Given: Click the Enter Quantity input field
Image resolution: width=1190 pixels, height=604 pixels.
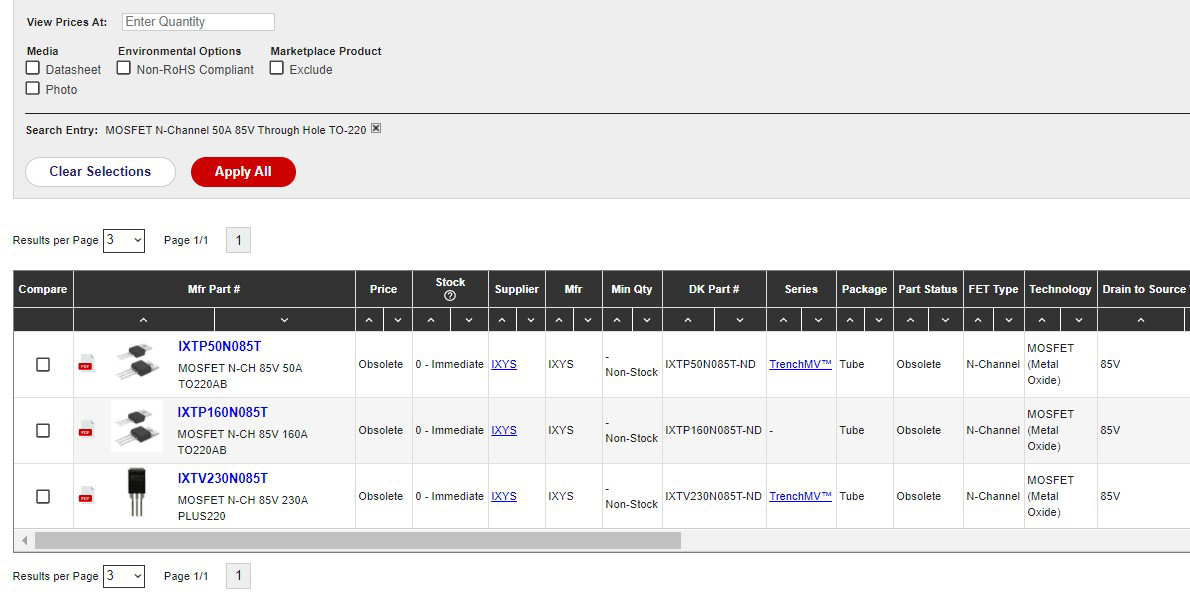Looking at the screenshot, I should coord(198,22).
